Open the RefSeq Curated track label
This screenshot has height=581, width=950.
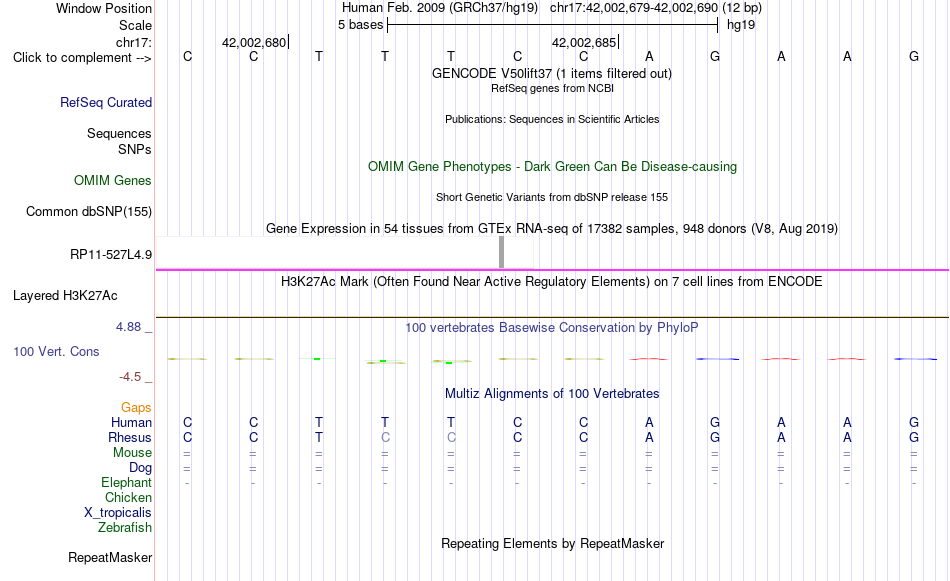click(106, 102)
